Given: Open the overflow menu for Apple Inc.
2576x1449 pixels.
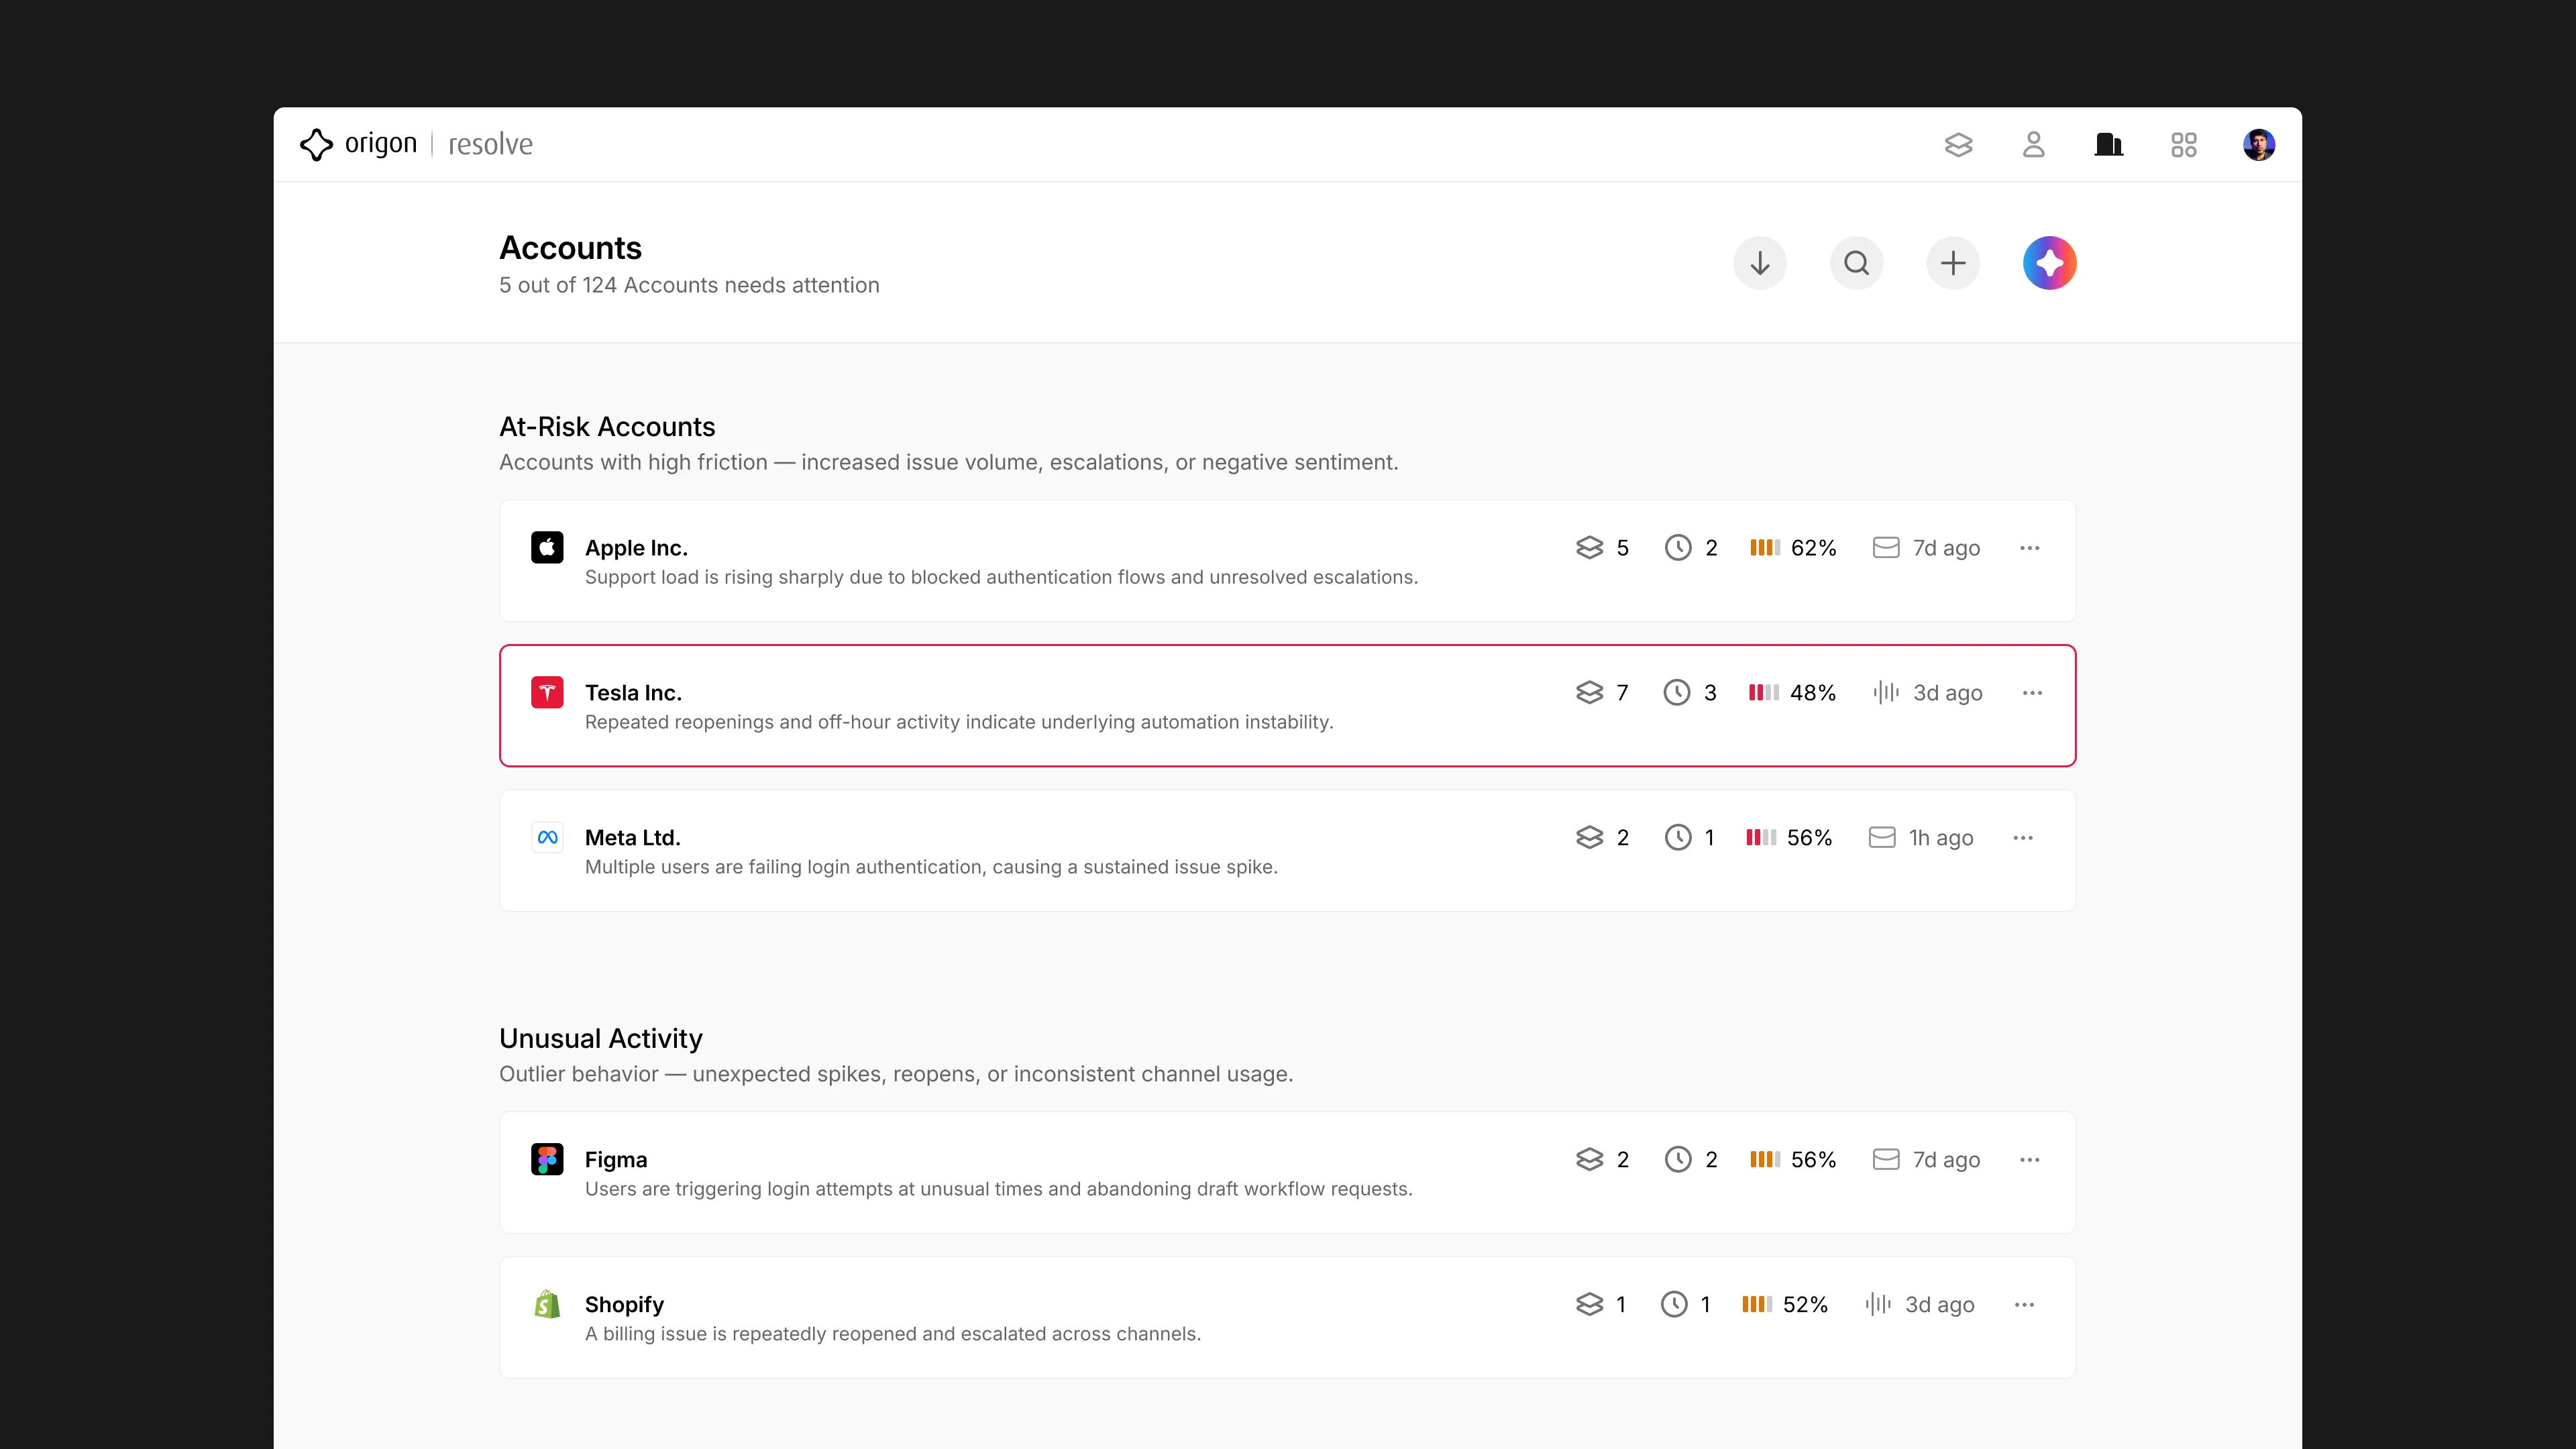Looking at the screenshot, I should (x=2031, y=548).
